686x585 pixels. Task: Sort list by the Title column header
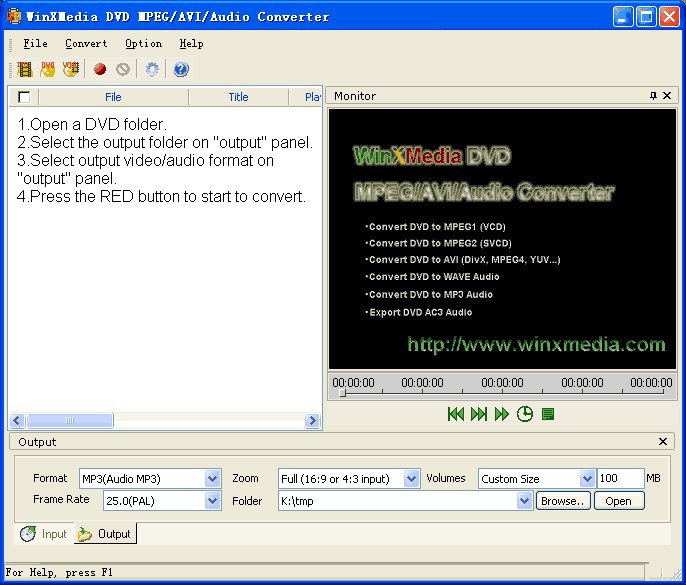point(238,97)
